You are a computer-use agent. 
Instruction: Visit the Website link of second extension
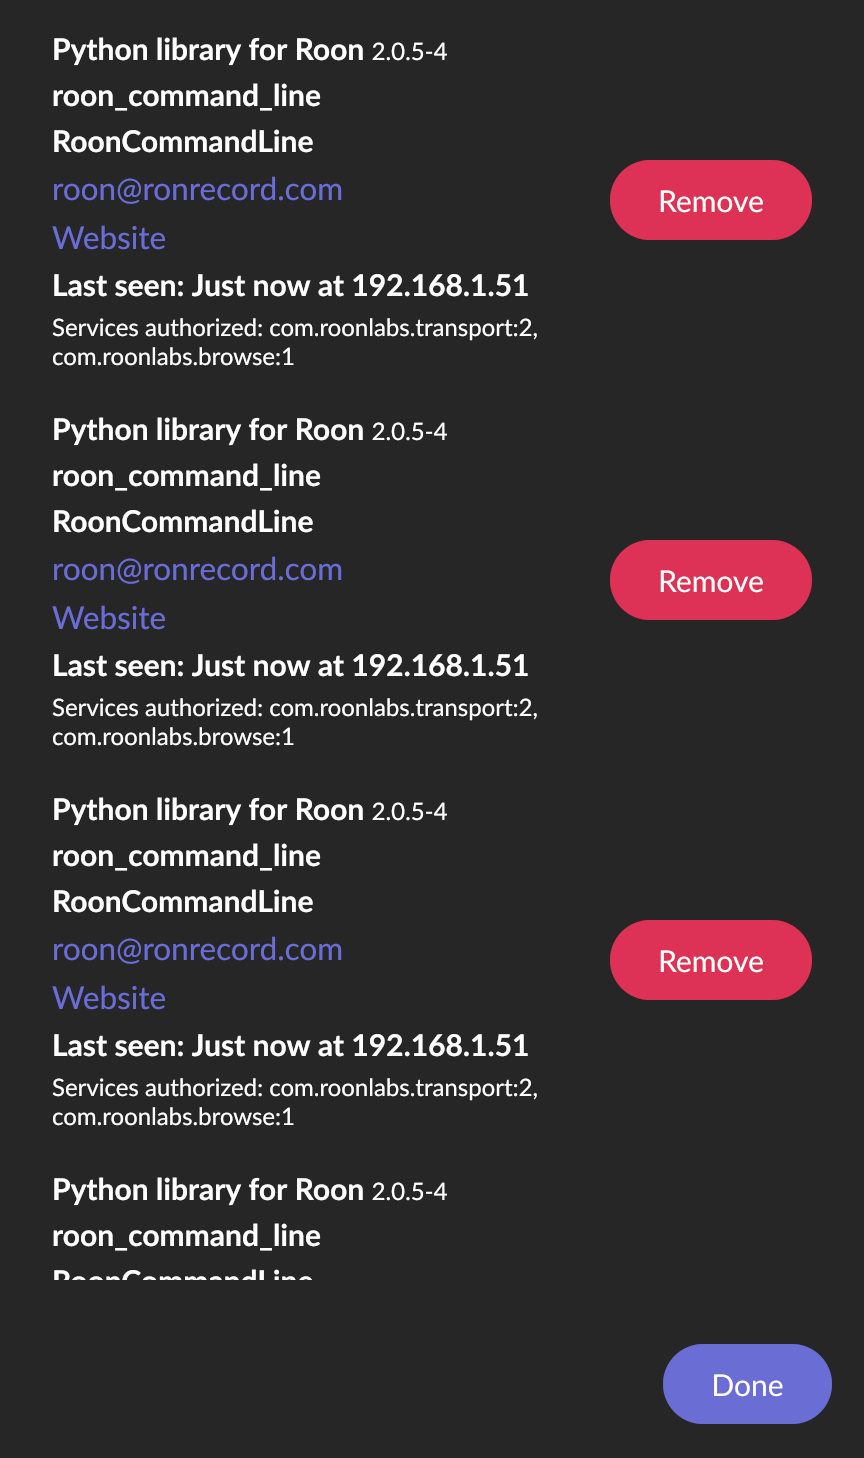[109, 618]
